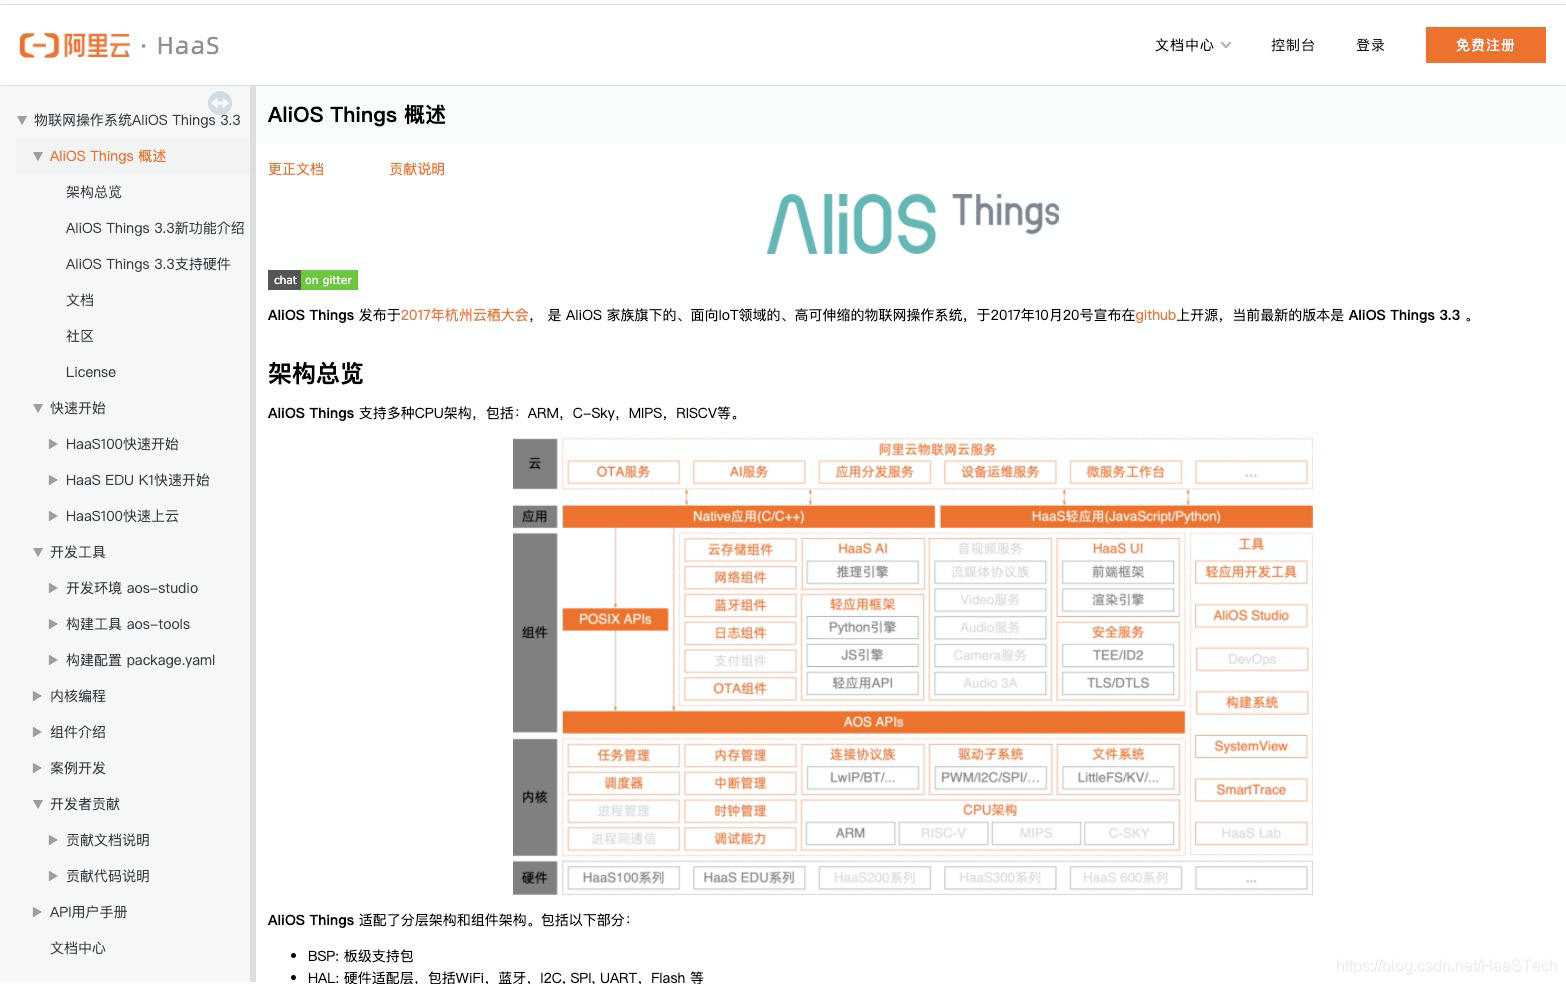Follow the 2017年杭州云栖大会 link

tap(465, 315)
